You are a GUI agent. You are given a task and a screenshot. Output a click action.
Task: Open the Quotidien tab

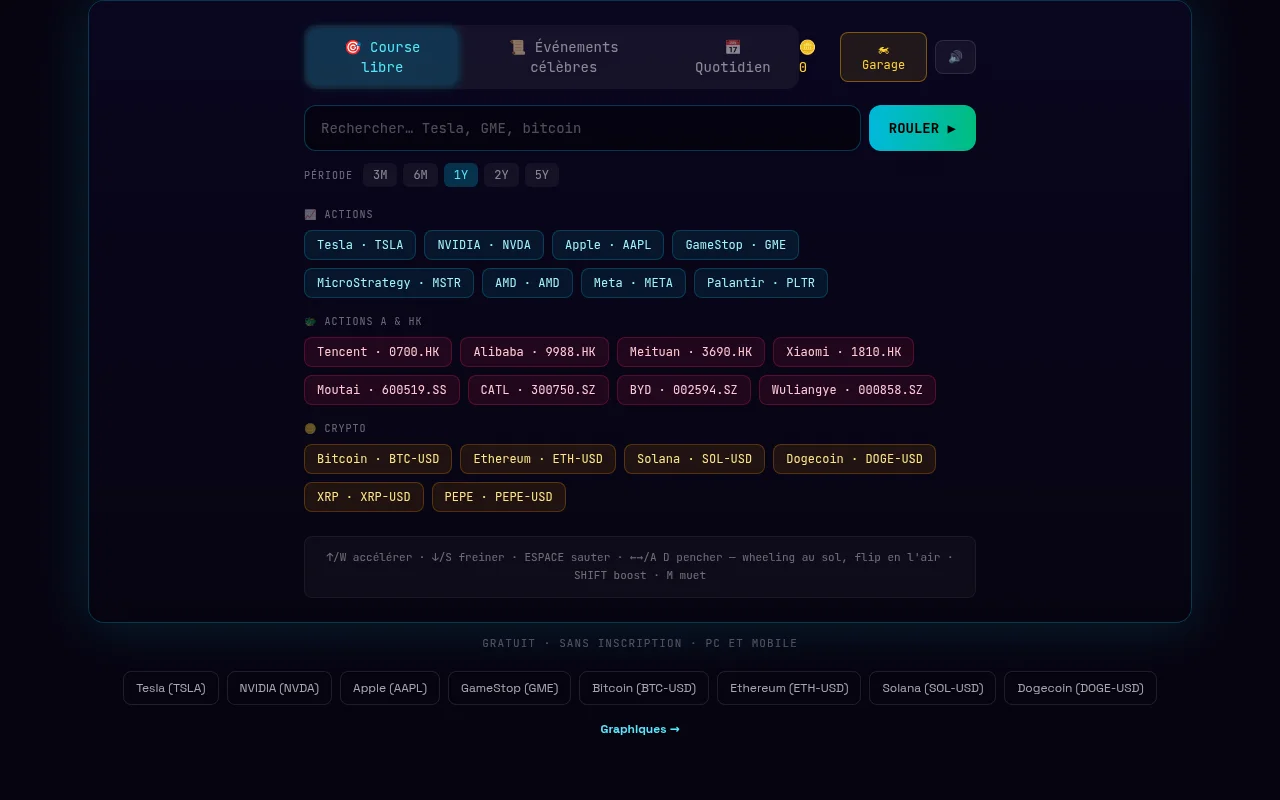tap(733, 57)
